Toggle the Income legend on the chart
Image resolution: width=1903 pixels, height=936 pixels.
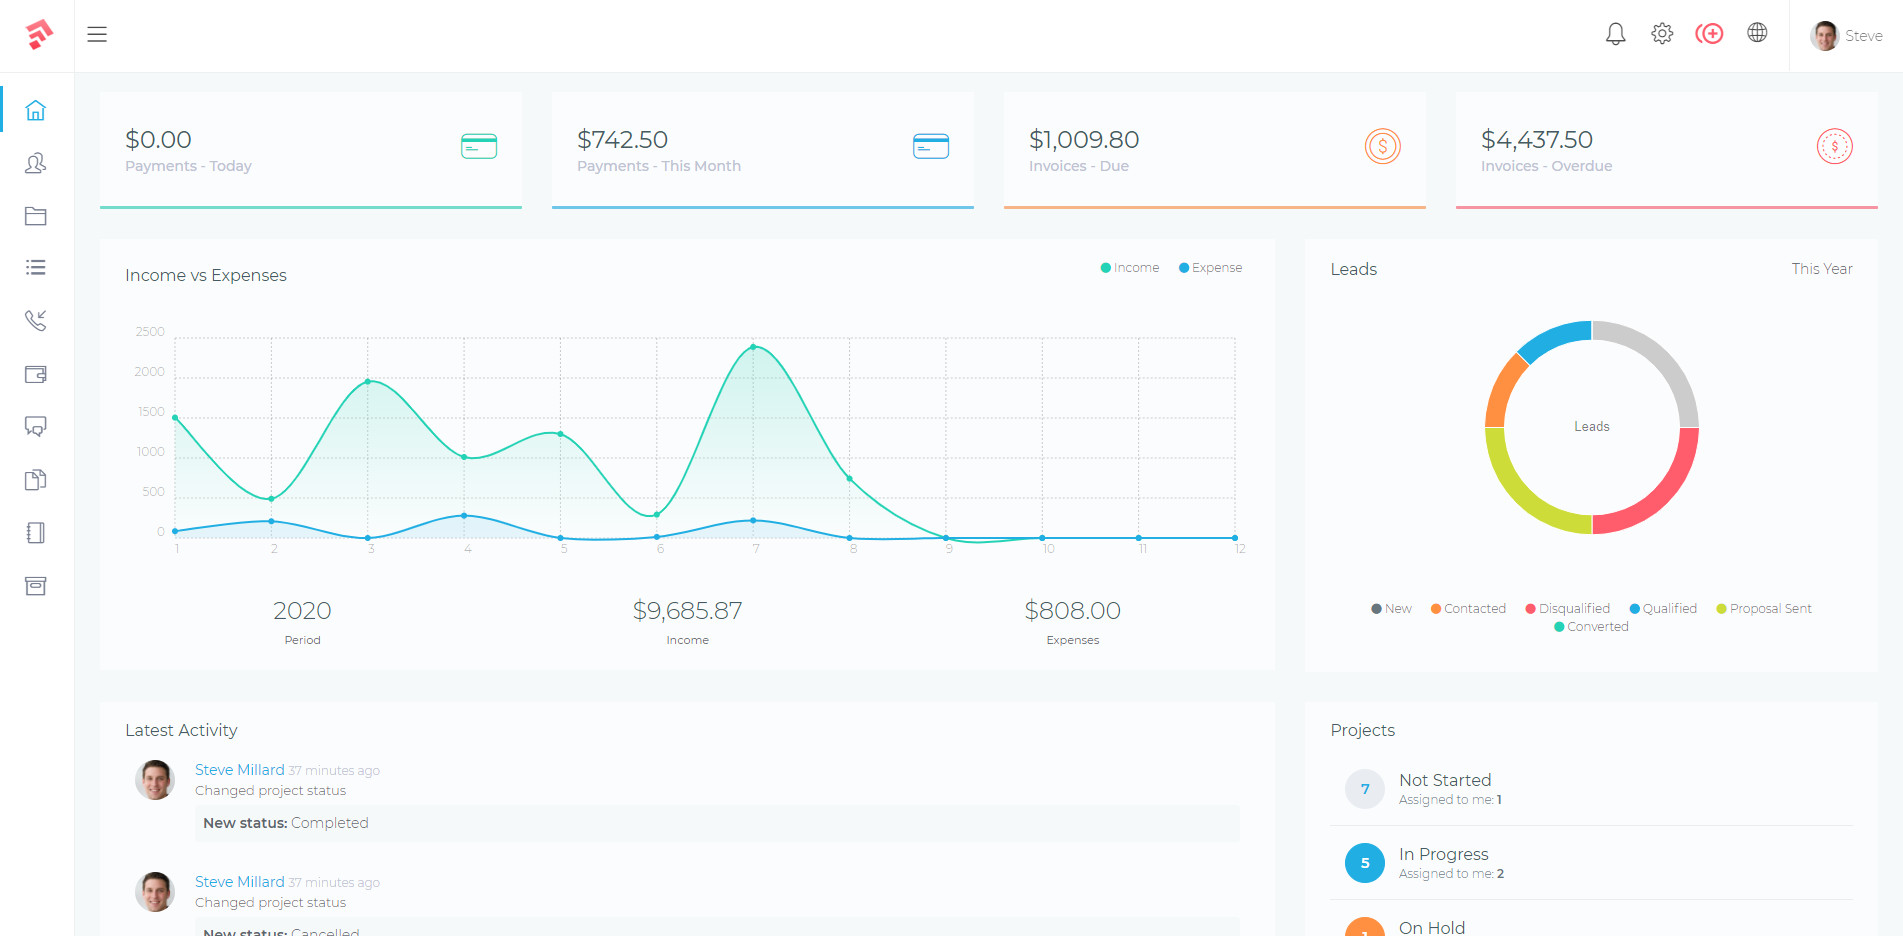(1129, 267)
